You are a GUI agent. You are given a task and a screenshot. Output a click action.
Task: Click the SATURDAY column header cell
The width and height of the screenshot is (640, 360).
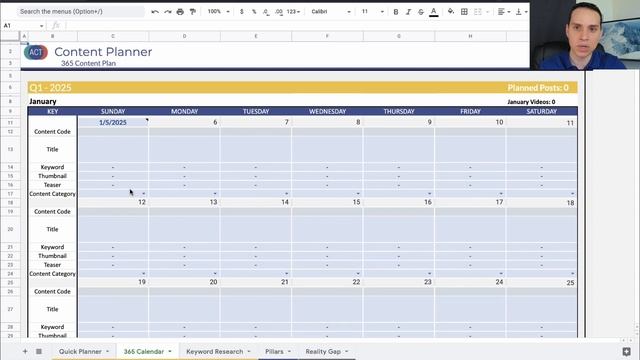(x=542, y=111)
